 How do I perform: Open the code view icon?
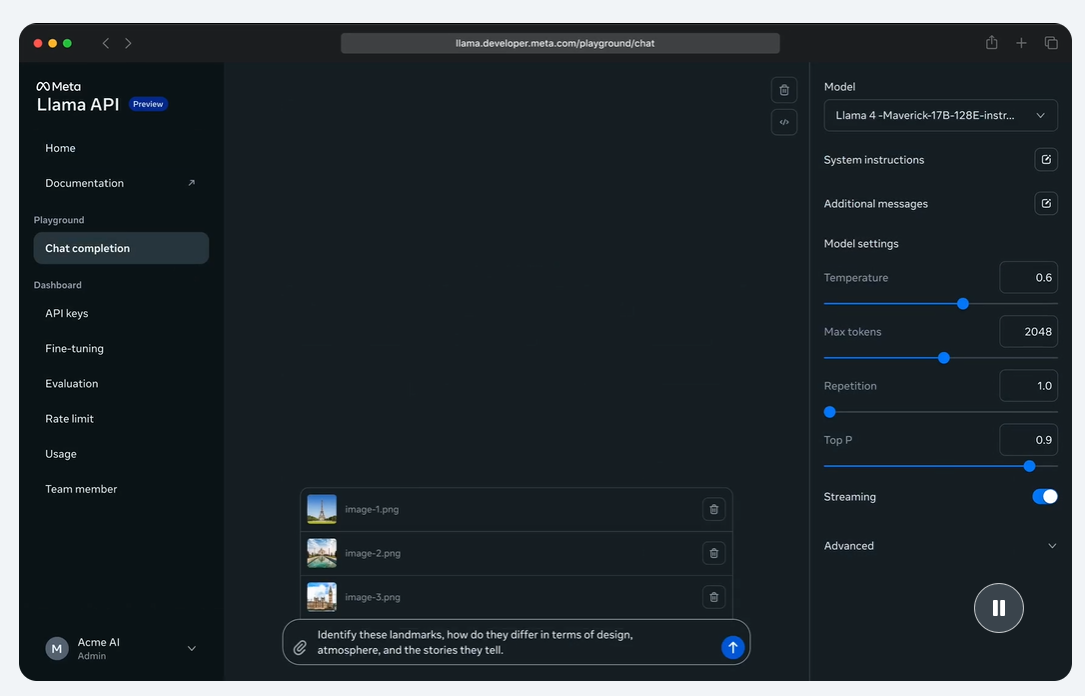(784, 122)
